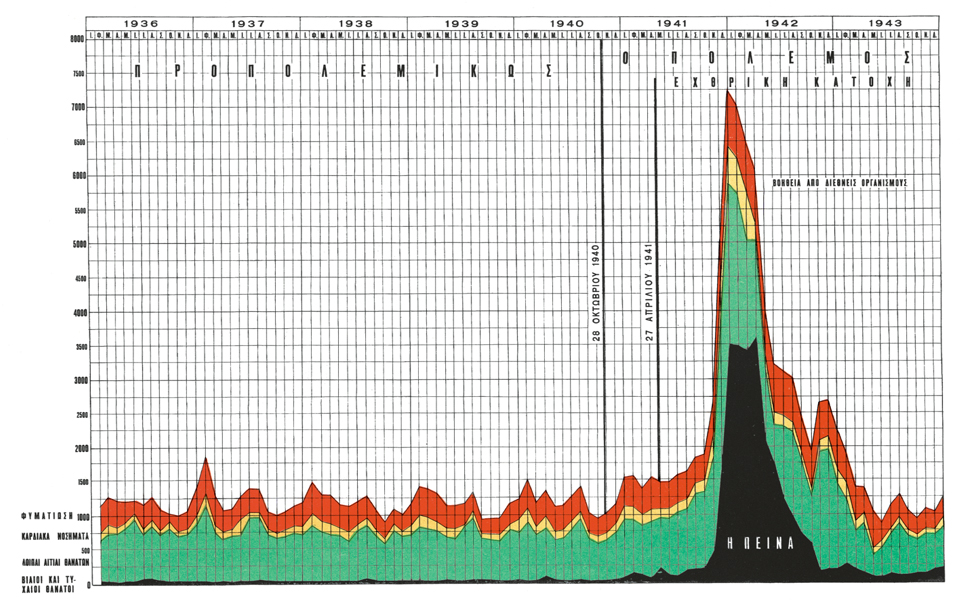The width and height of the screenshot is (960, 600).
Task: Click the 8000 value on the y-axis
Action: coord(75,39)
